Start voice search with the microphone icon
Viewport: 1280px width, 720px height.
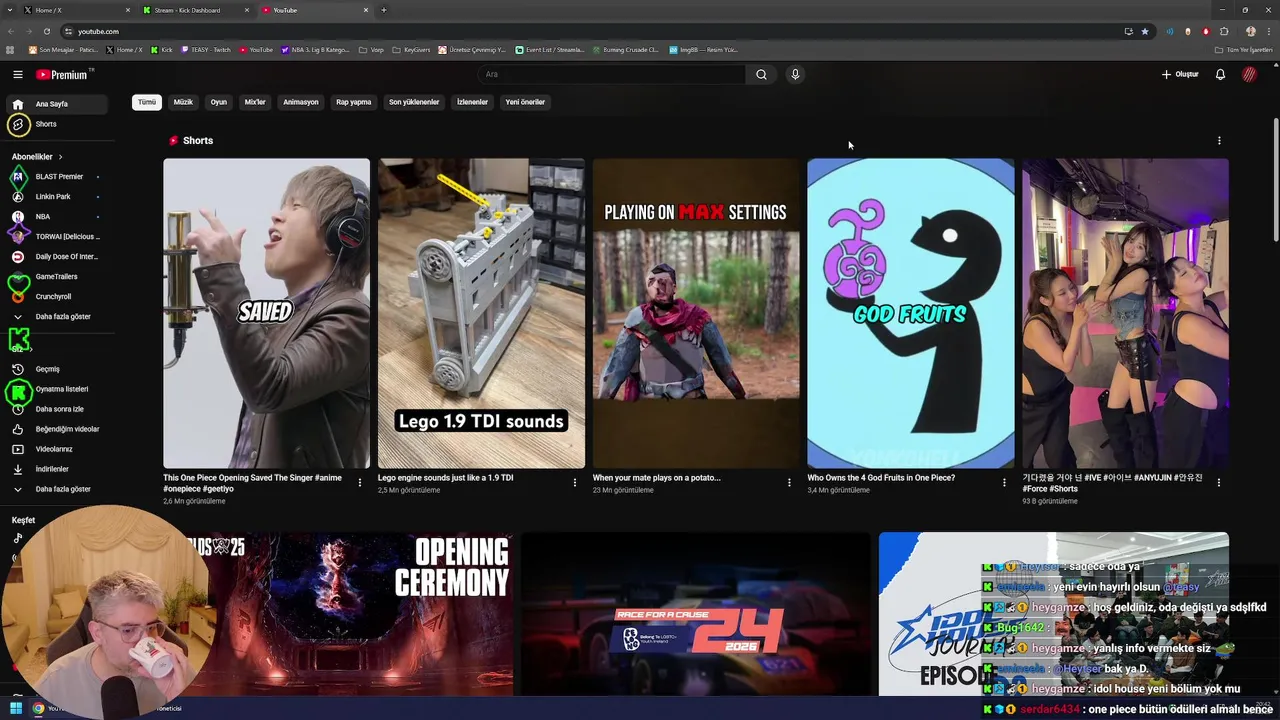(x=795, y=74)
